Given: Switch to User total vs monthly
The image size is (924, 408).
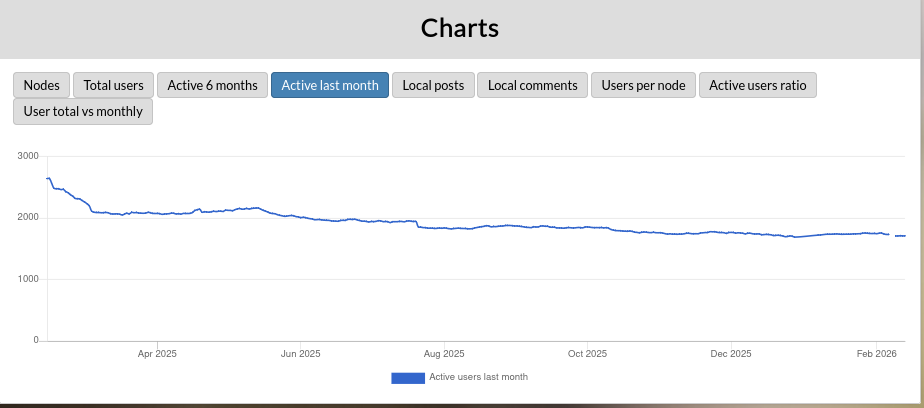Looking at the screenshot, I should tap(83, 111).
